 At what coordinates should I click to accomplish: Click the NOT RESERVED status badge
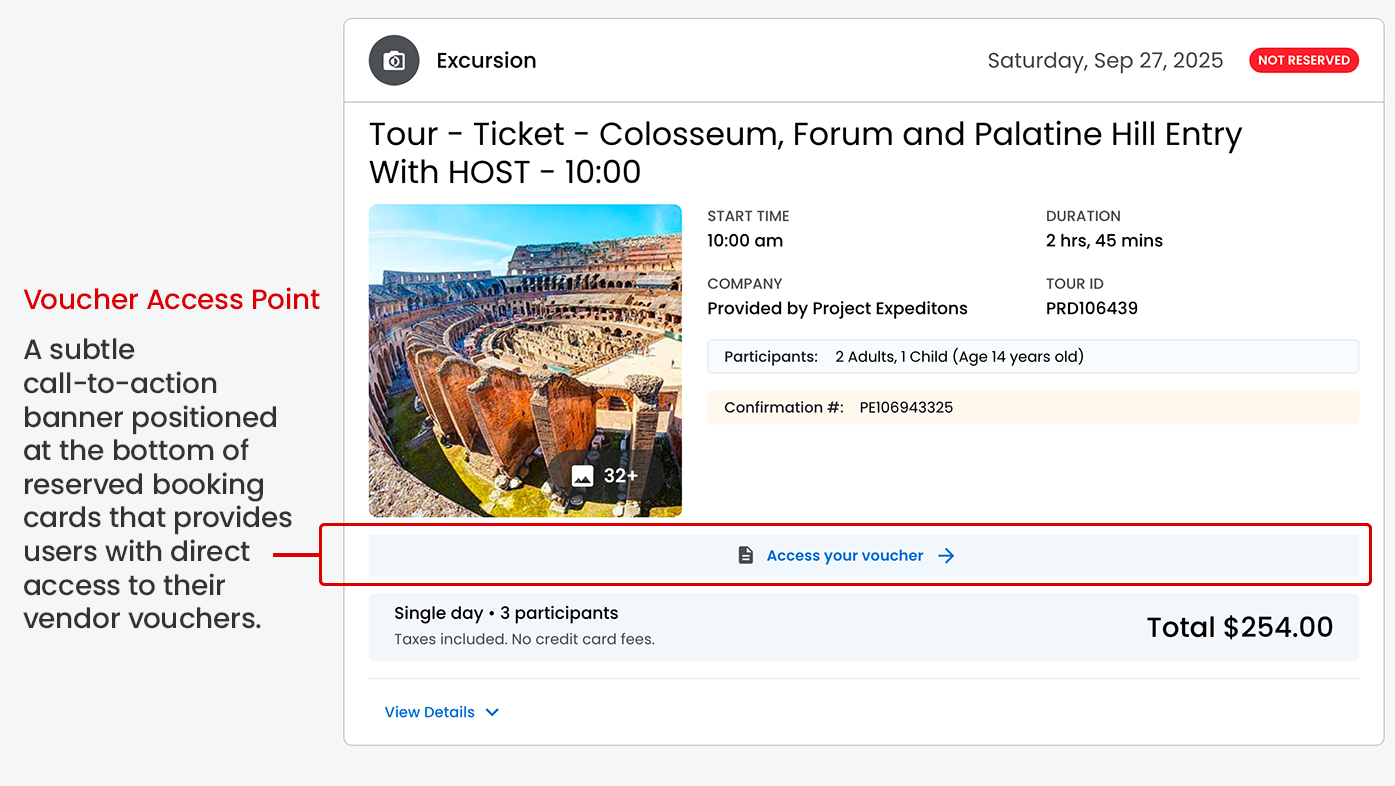(1303, 60)
